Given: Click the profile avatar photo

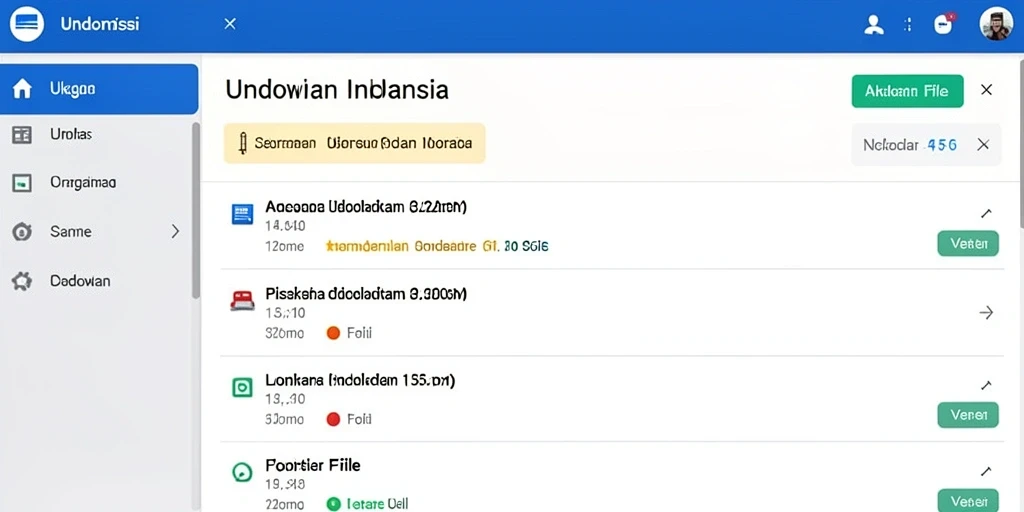Looking at the screenshot, I should 996,24.
